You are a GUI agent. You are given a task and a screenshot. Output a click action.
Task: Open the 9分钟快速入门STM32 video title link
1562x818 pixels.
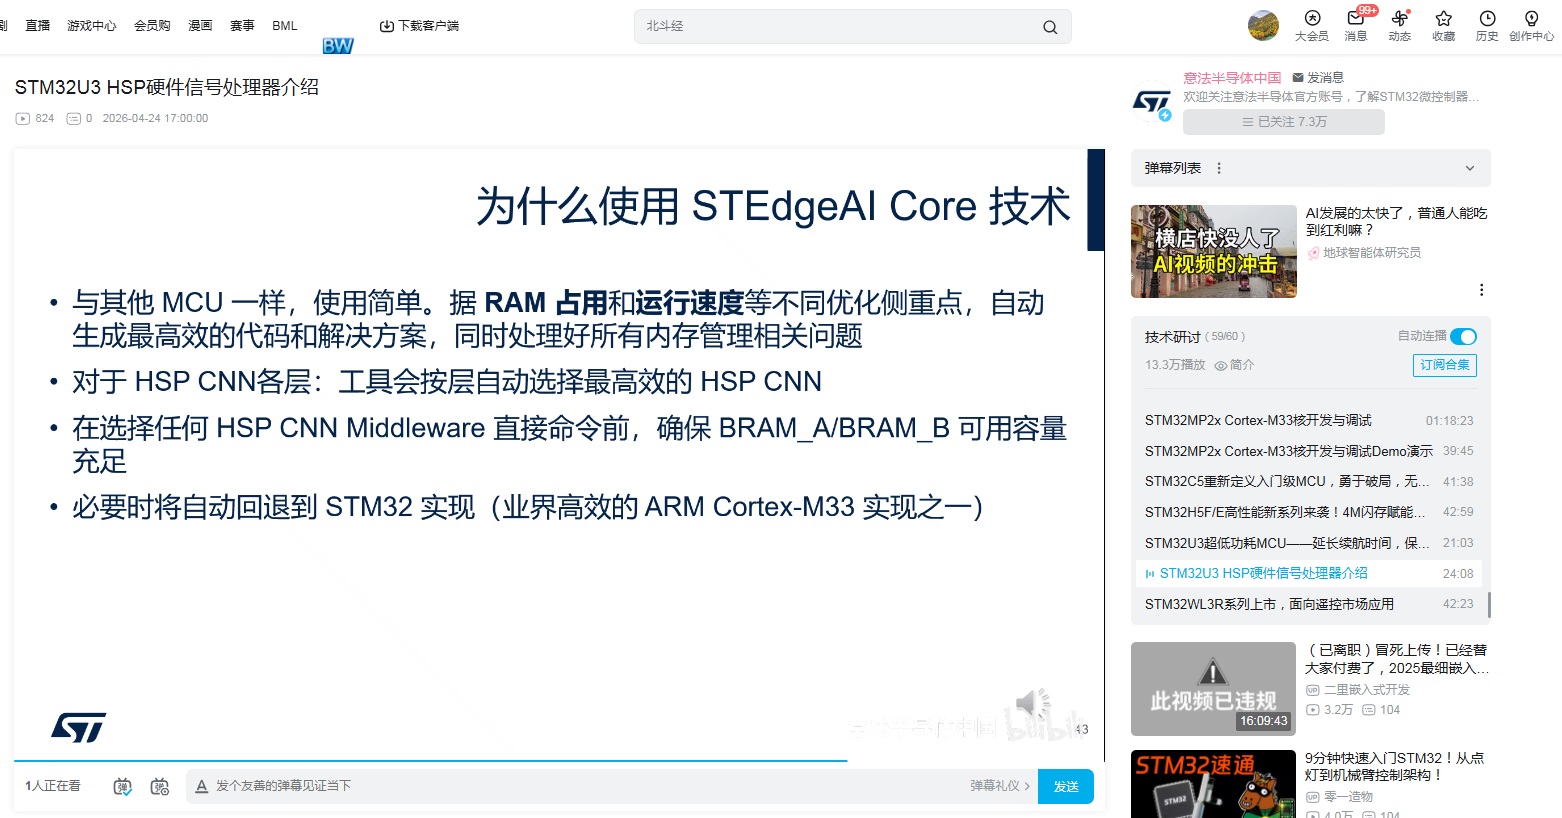(x=1394, y=767)
